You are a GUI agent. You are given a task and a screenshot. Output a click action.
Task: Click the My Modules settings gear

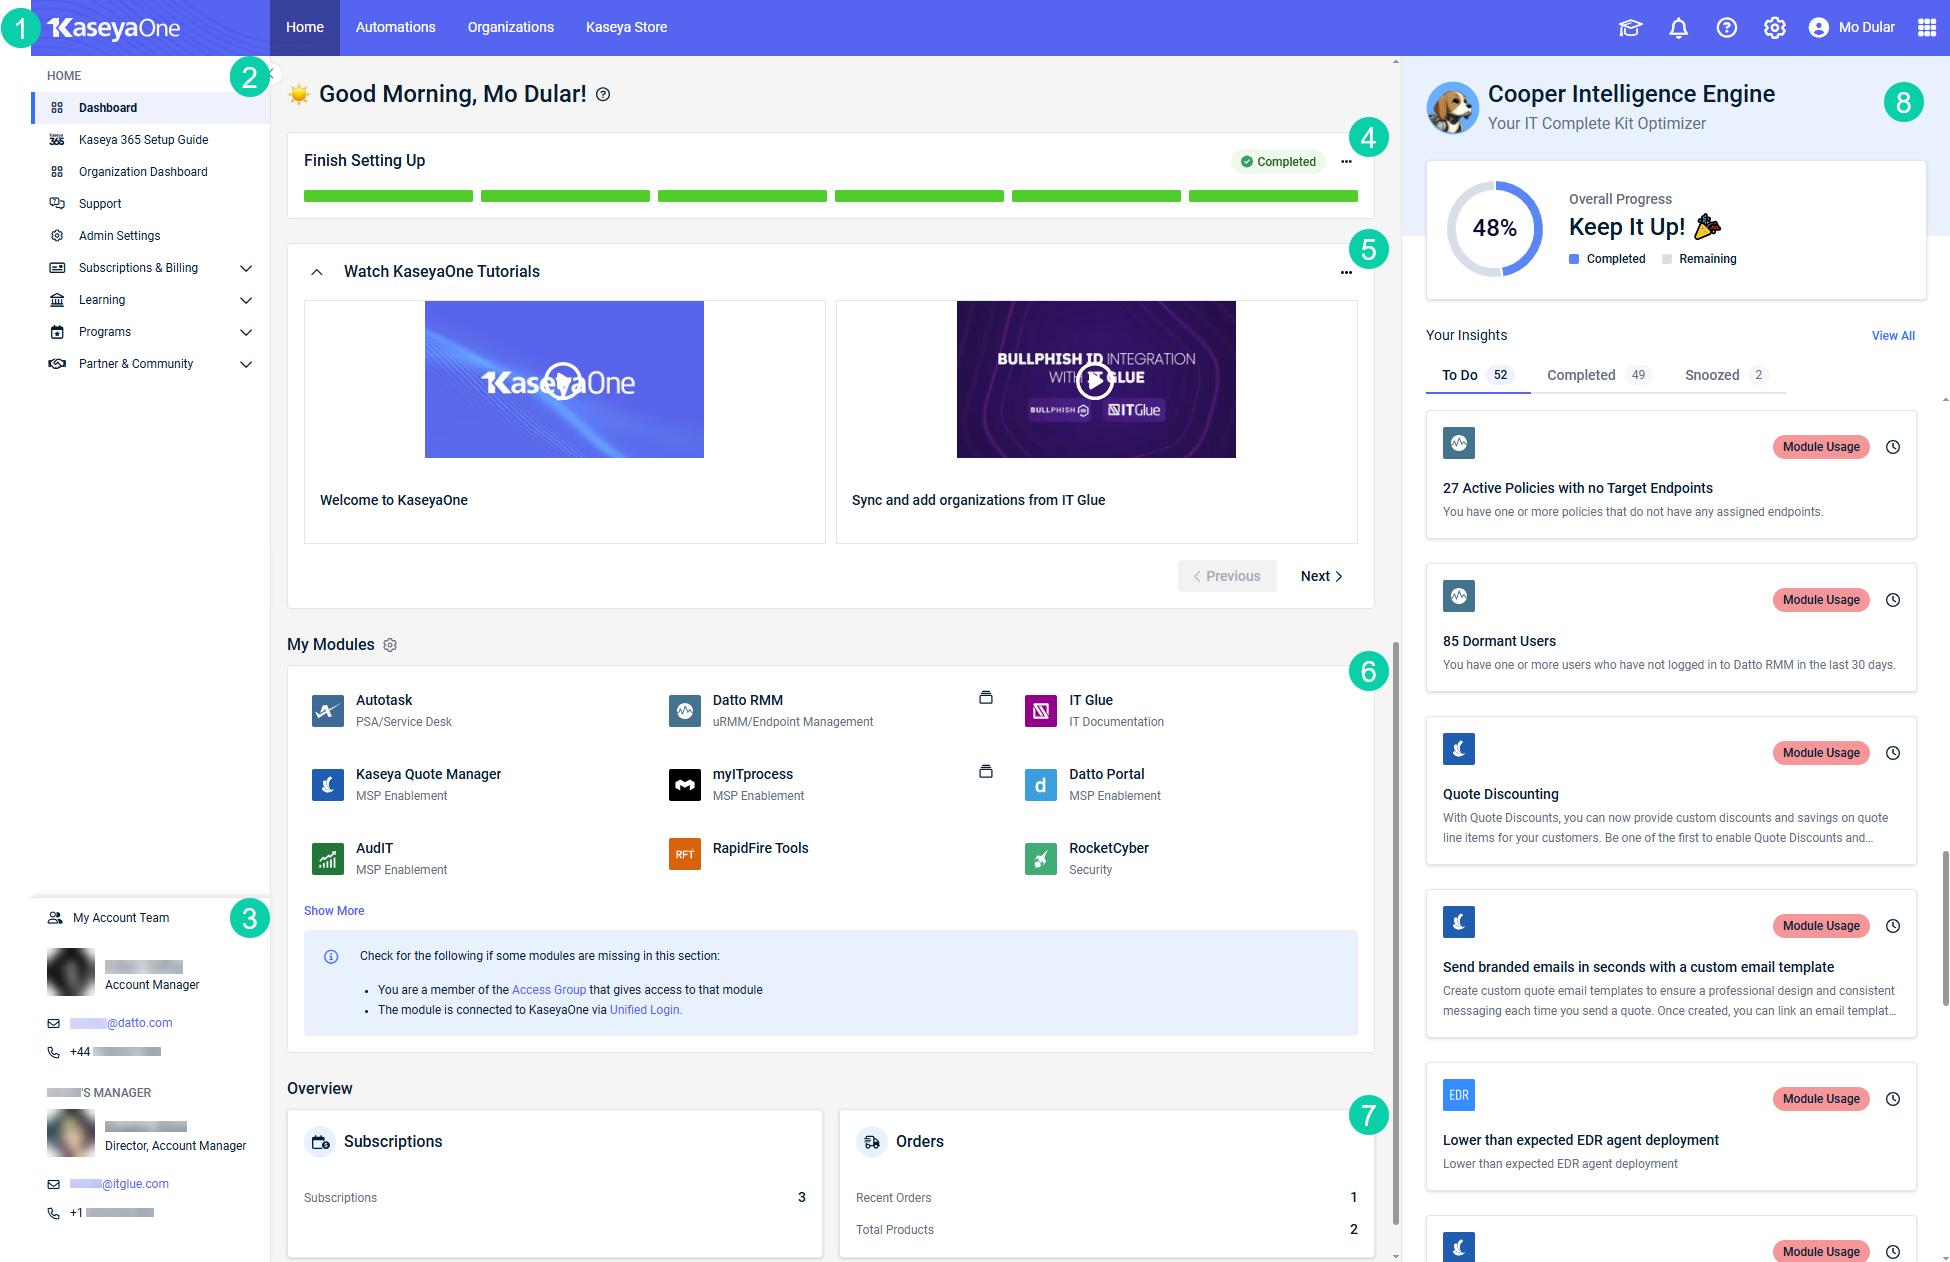point(390,645)
